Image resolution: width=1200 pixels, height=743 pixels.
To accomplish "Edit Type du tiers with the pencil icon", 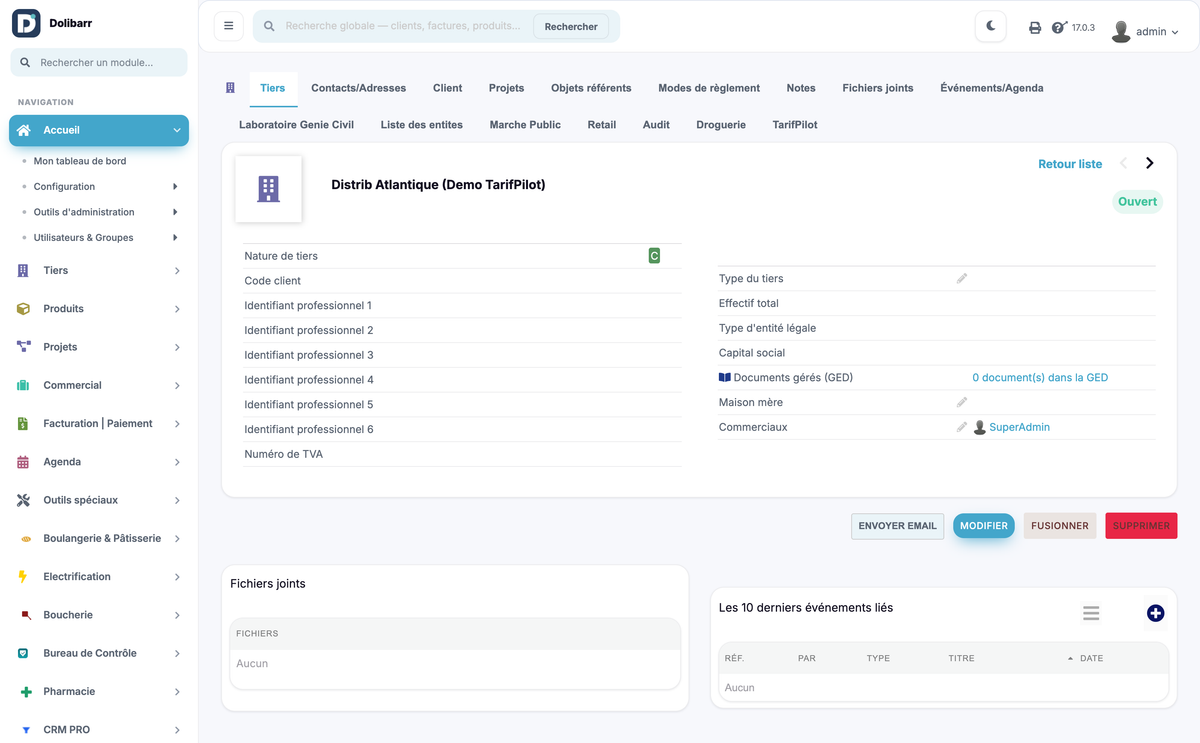I will 962,278.
